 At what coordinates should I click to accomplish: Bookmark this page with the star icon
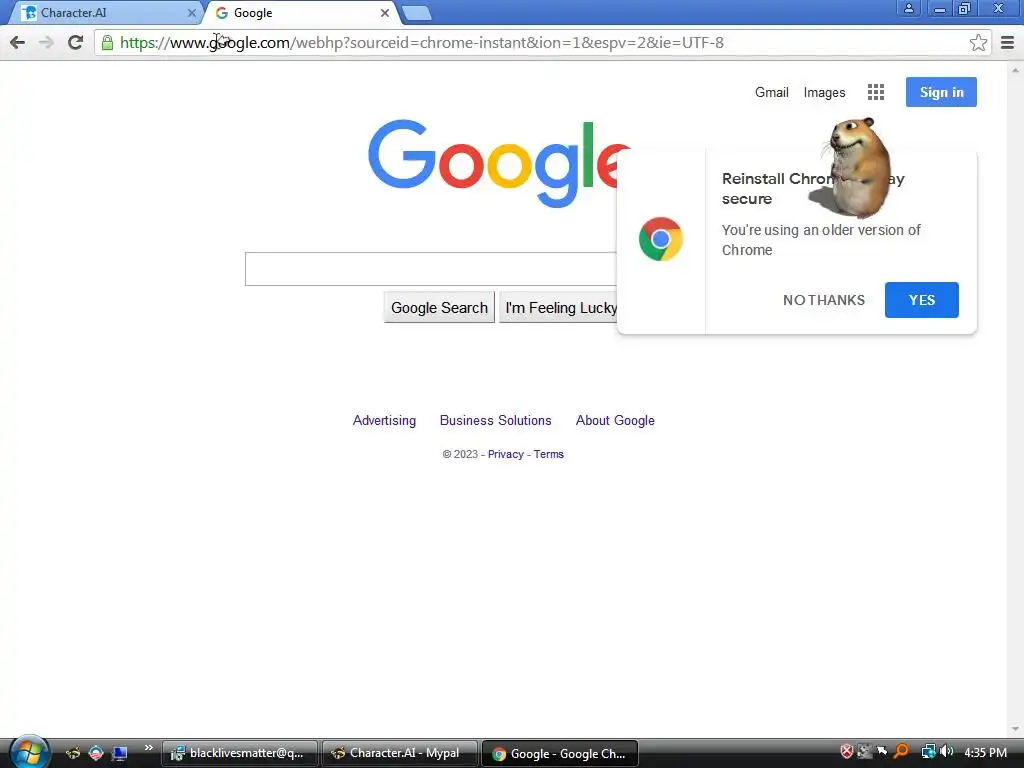click(978, 43)
